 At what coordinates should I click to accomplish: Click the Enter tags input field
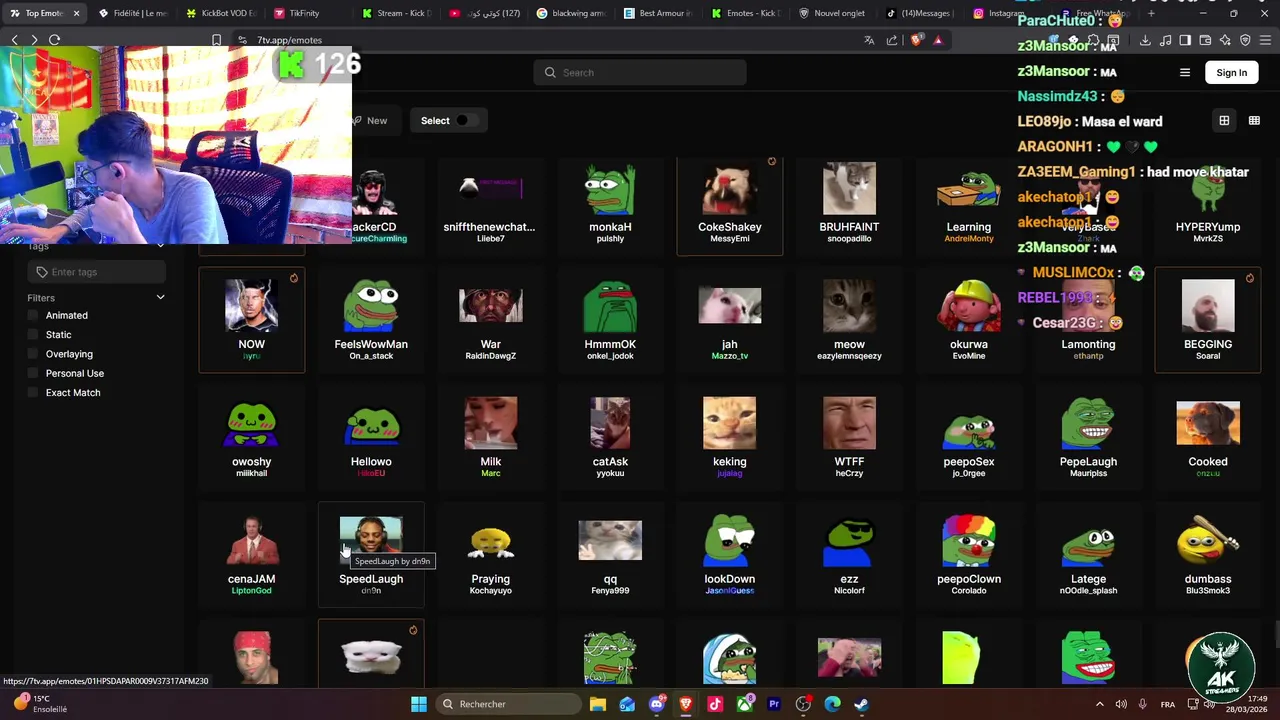pyautogui.click(x=96, y=272)
